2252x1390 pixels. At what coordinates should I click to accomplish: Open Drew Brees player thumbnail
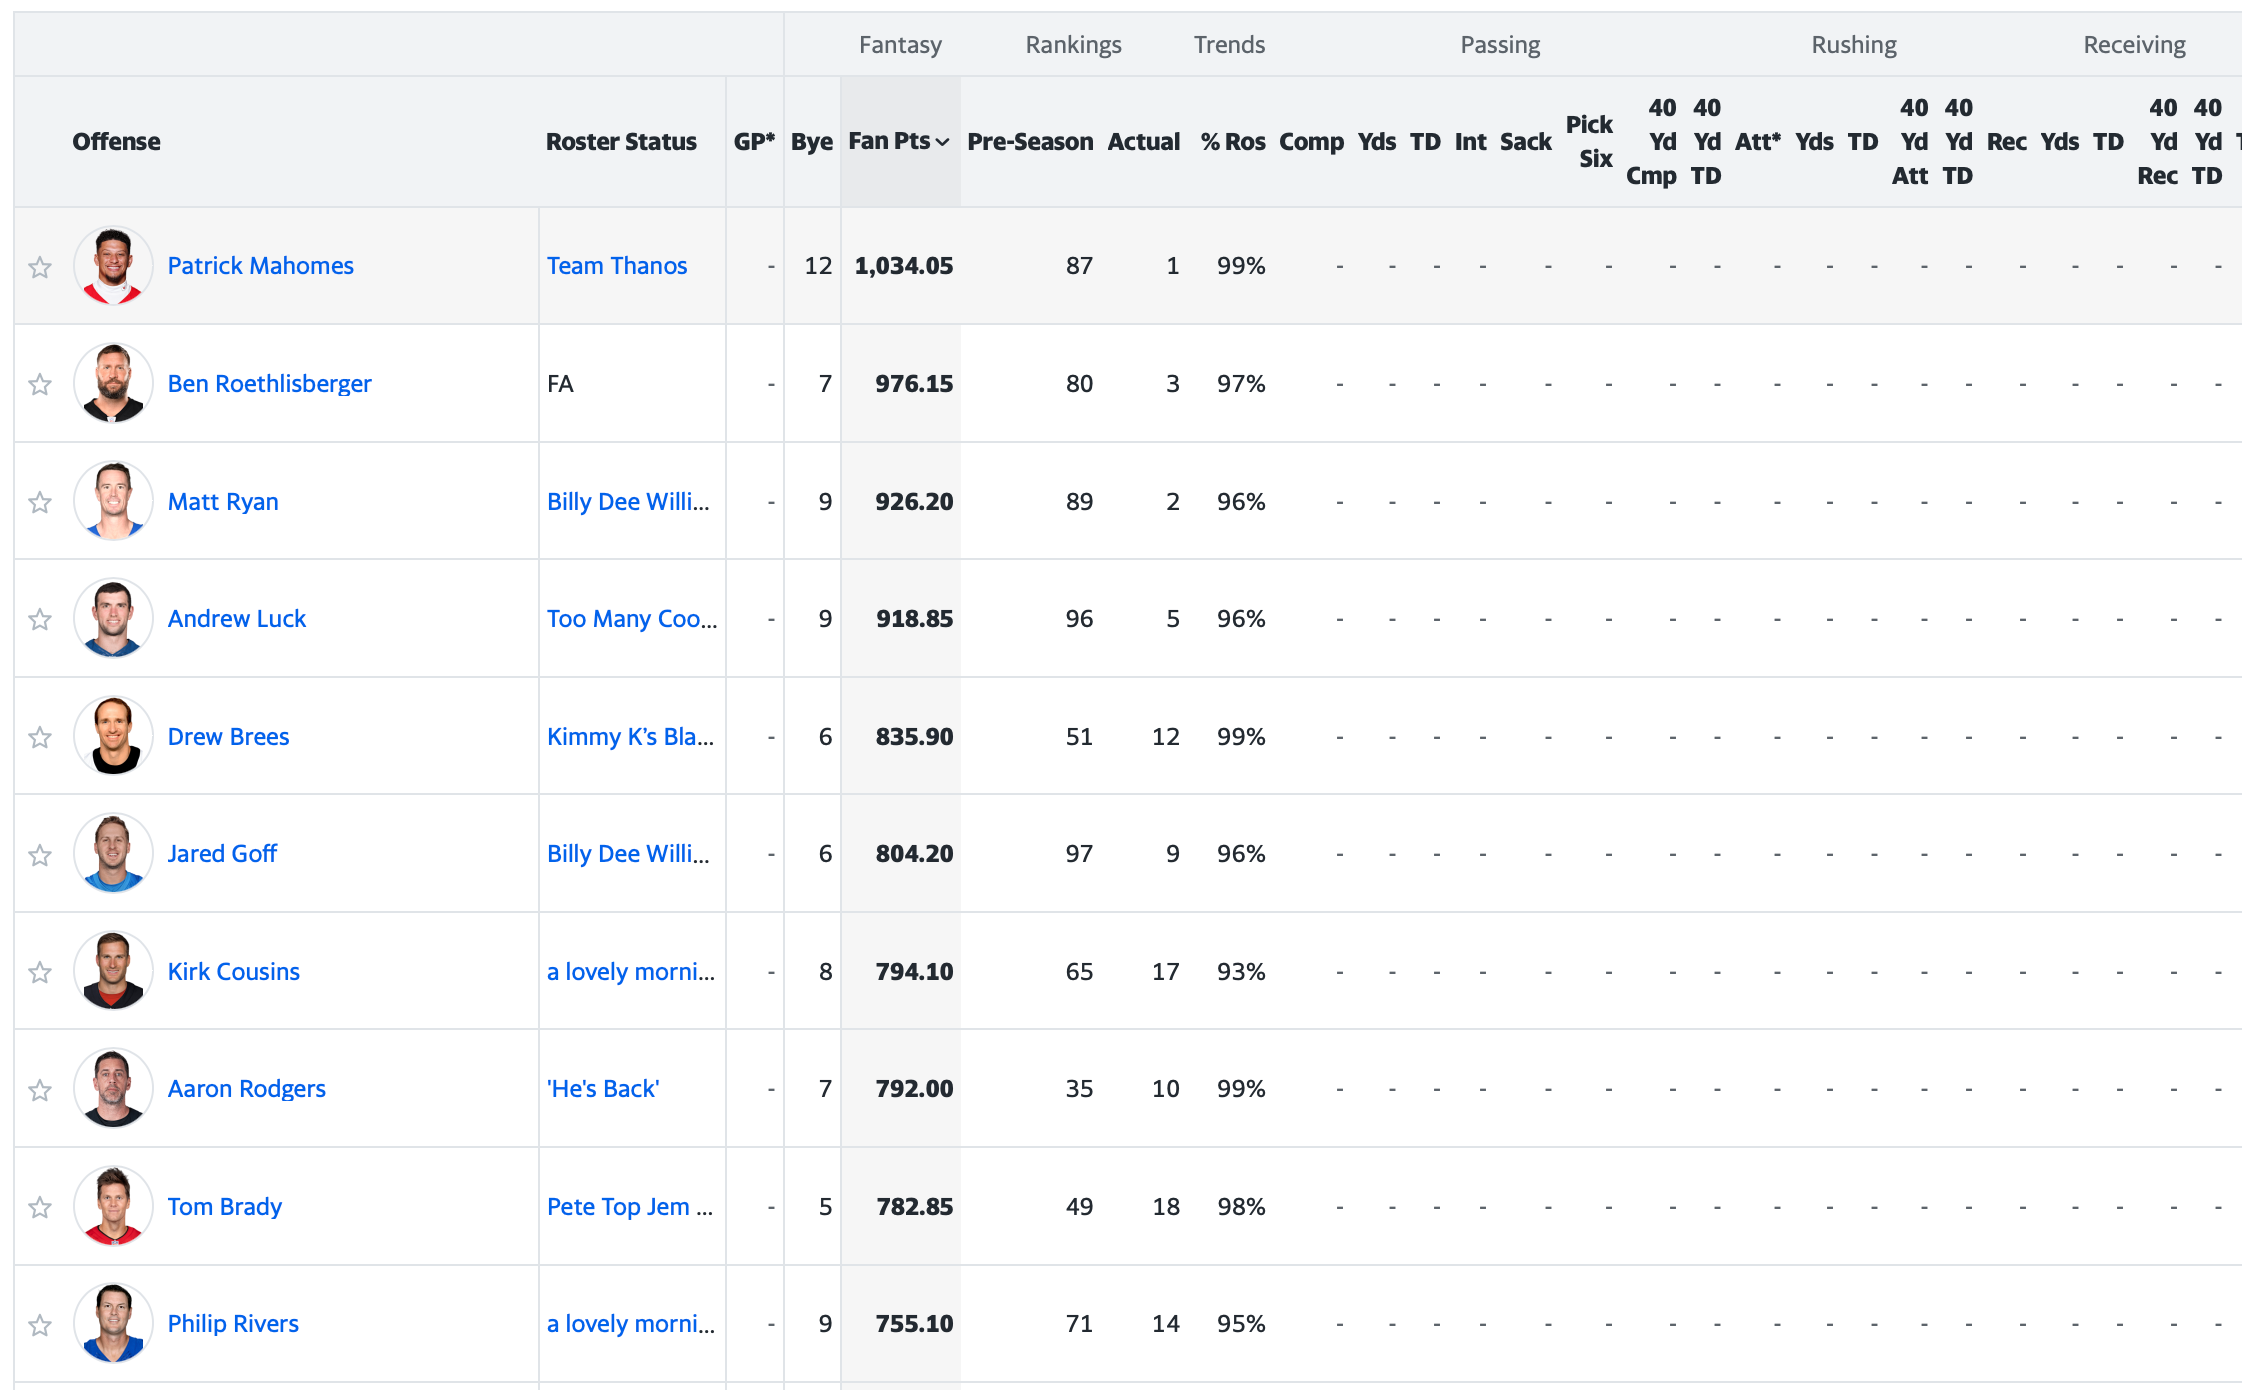pos(113,736)
